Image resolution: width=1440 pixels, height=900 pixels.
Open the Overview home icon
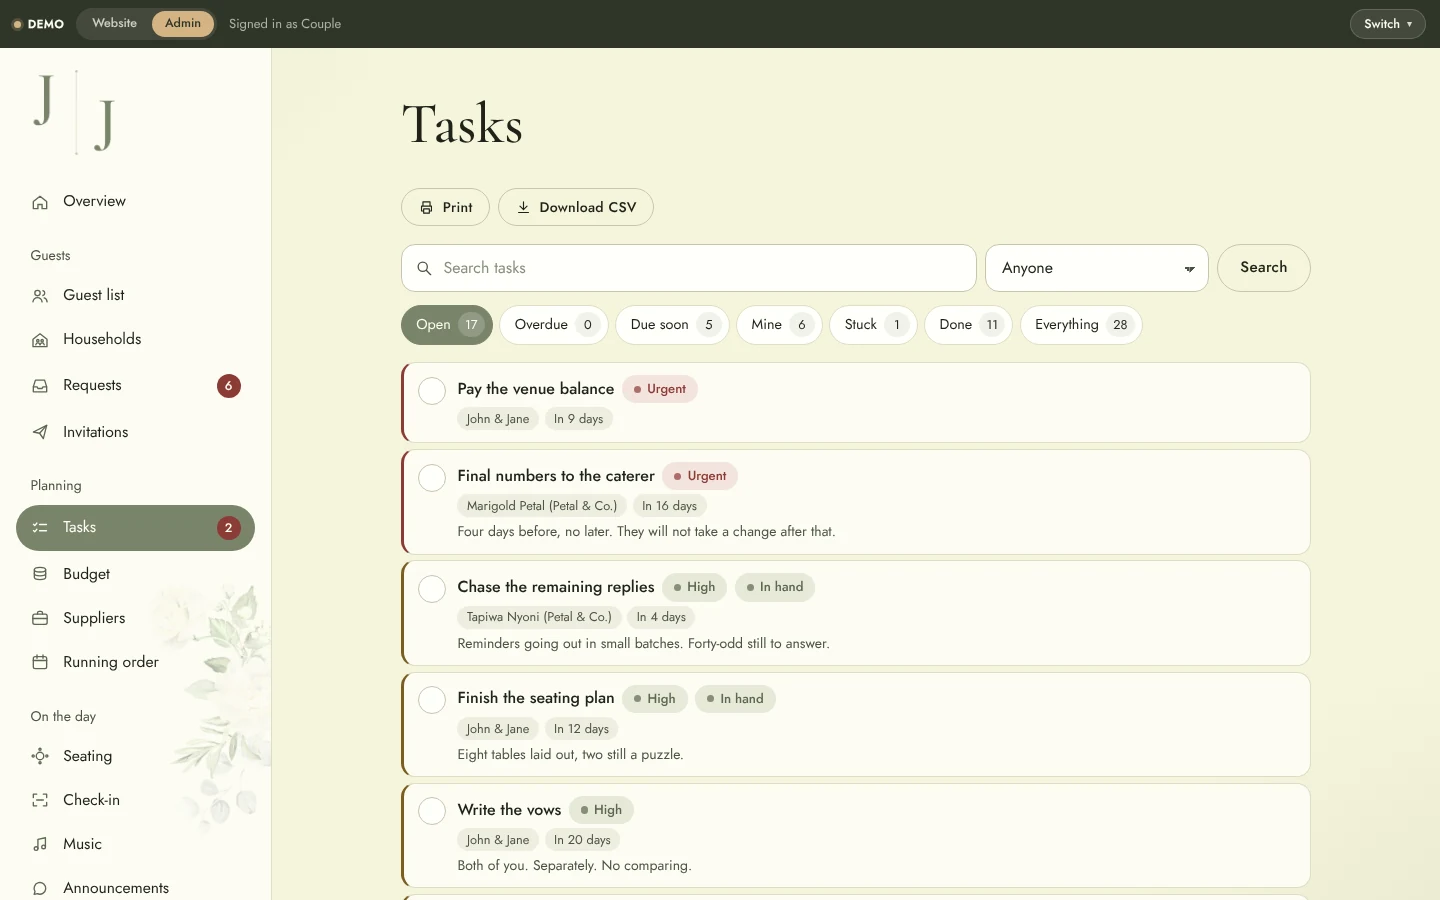tap(40, 202)
